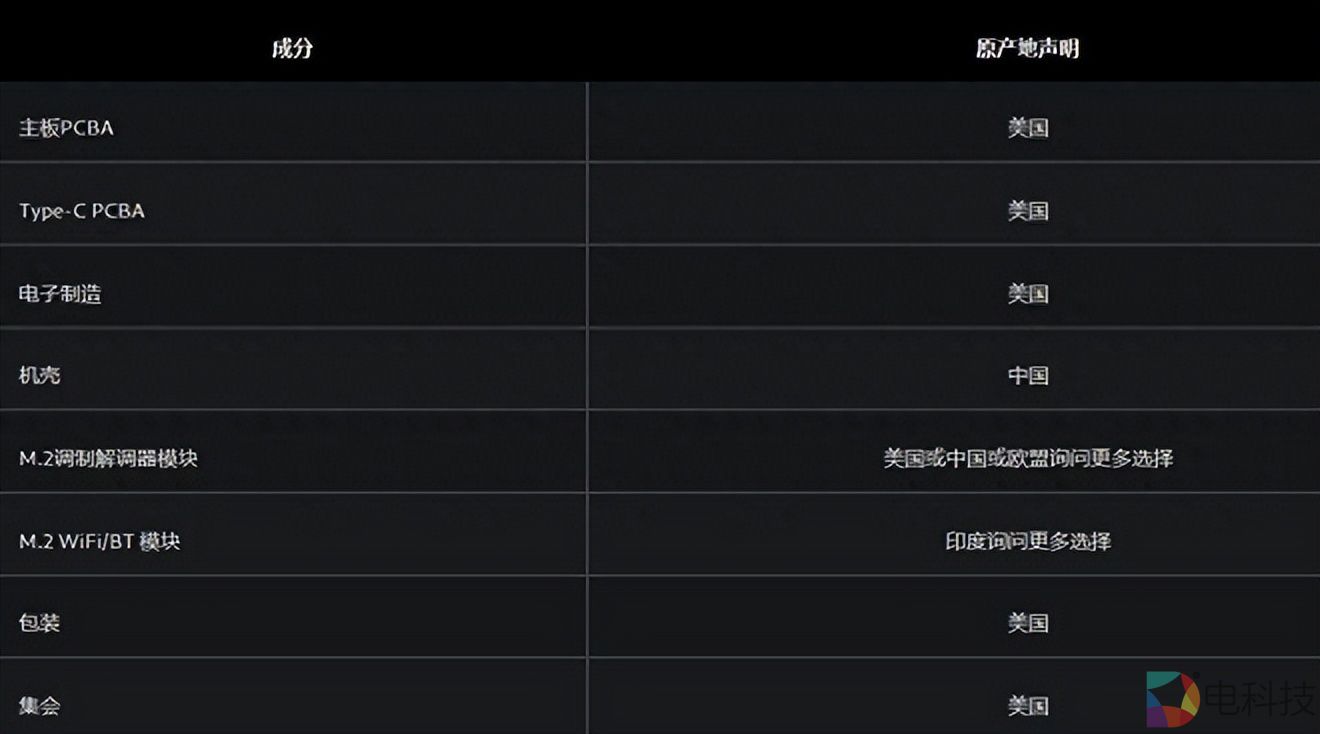
Task: Click 美国 in the Type-C PCBA row
Action: click(x=1027, y=211)
